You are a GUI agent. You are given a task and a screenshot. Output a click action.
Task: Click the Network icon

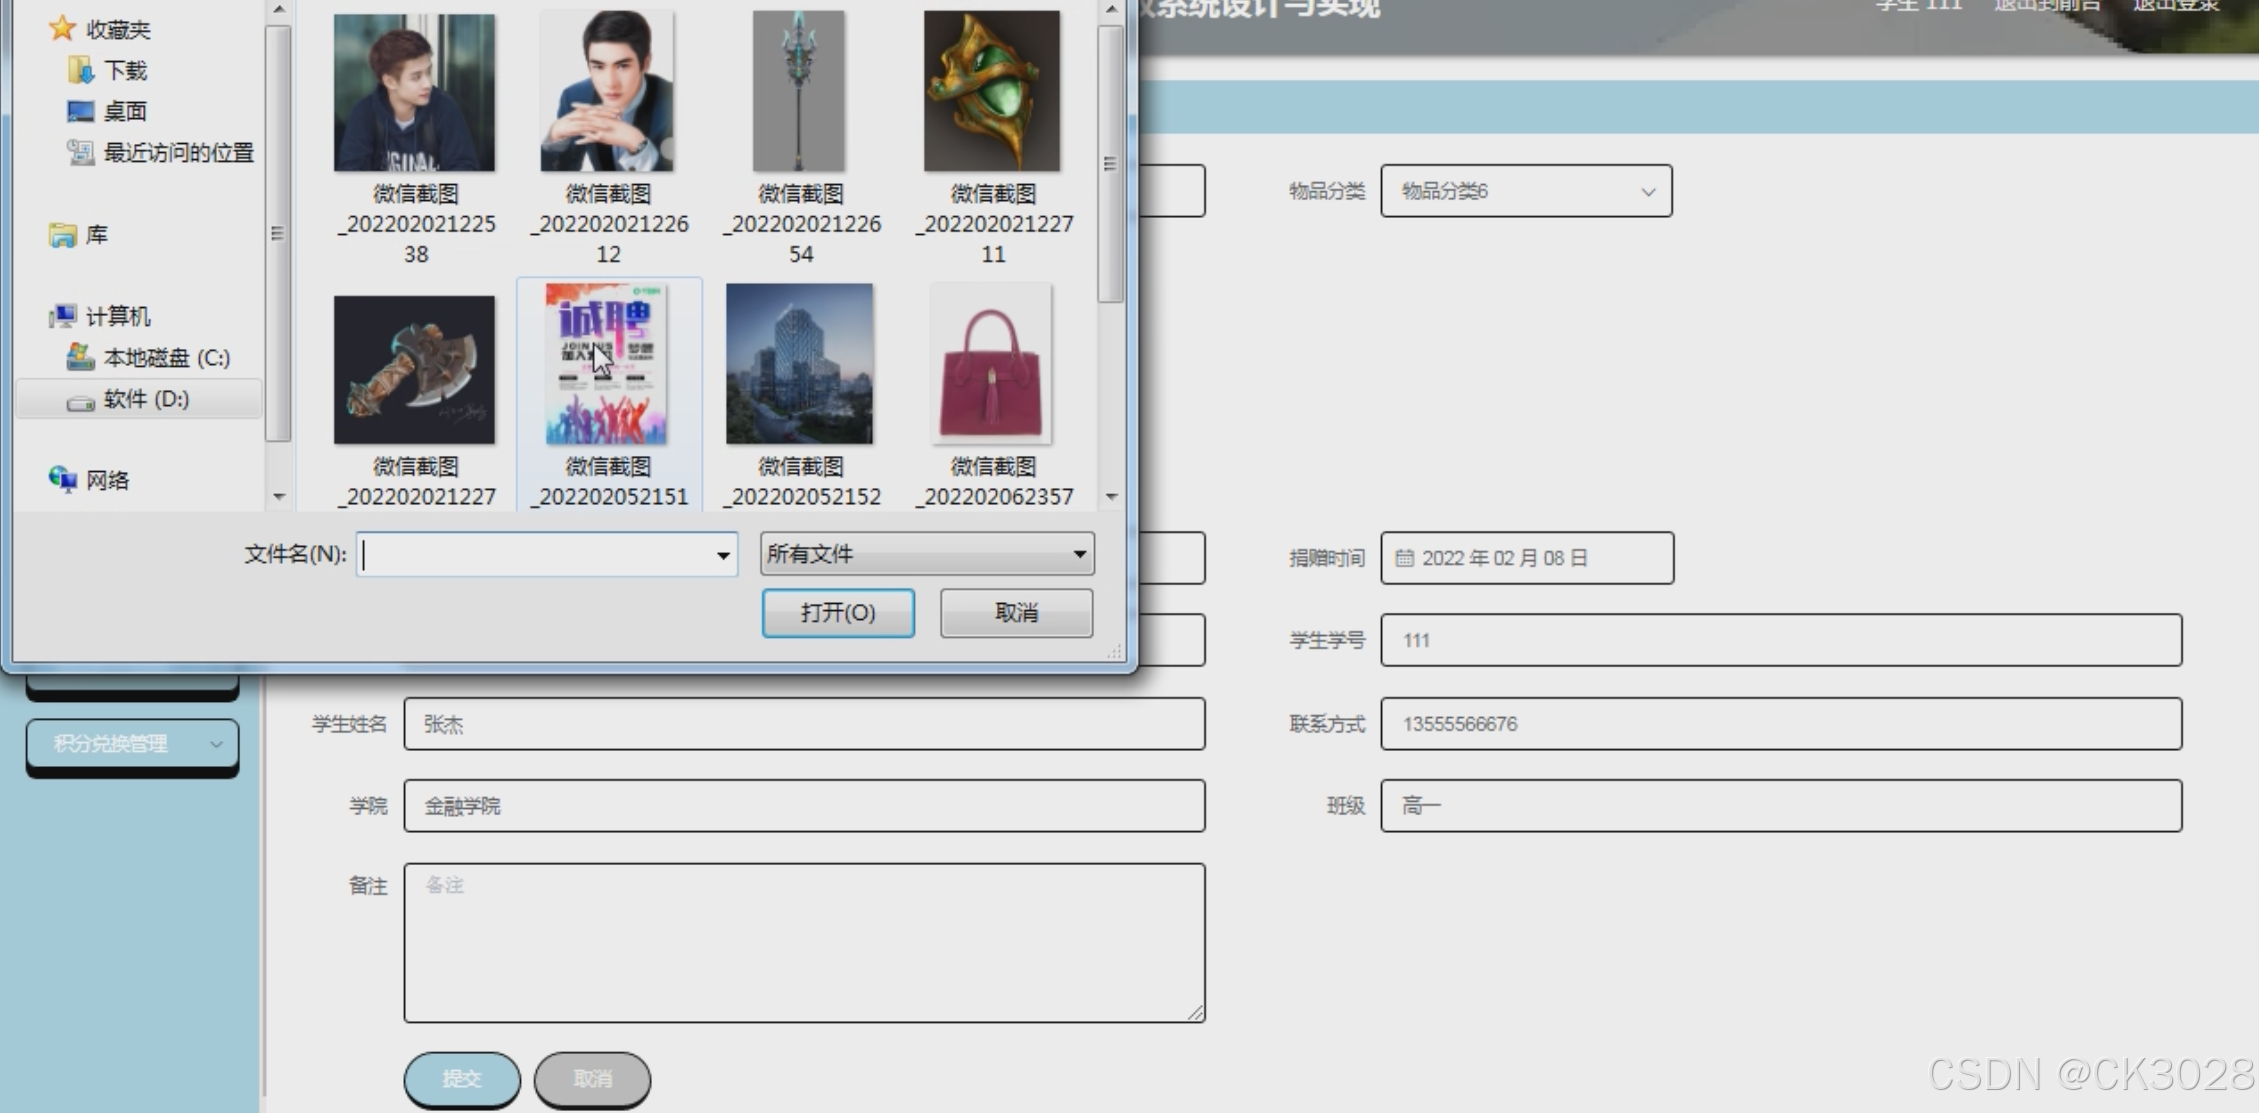62,480
